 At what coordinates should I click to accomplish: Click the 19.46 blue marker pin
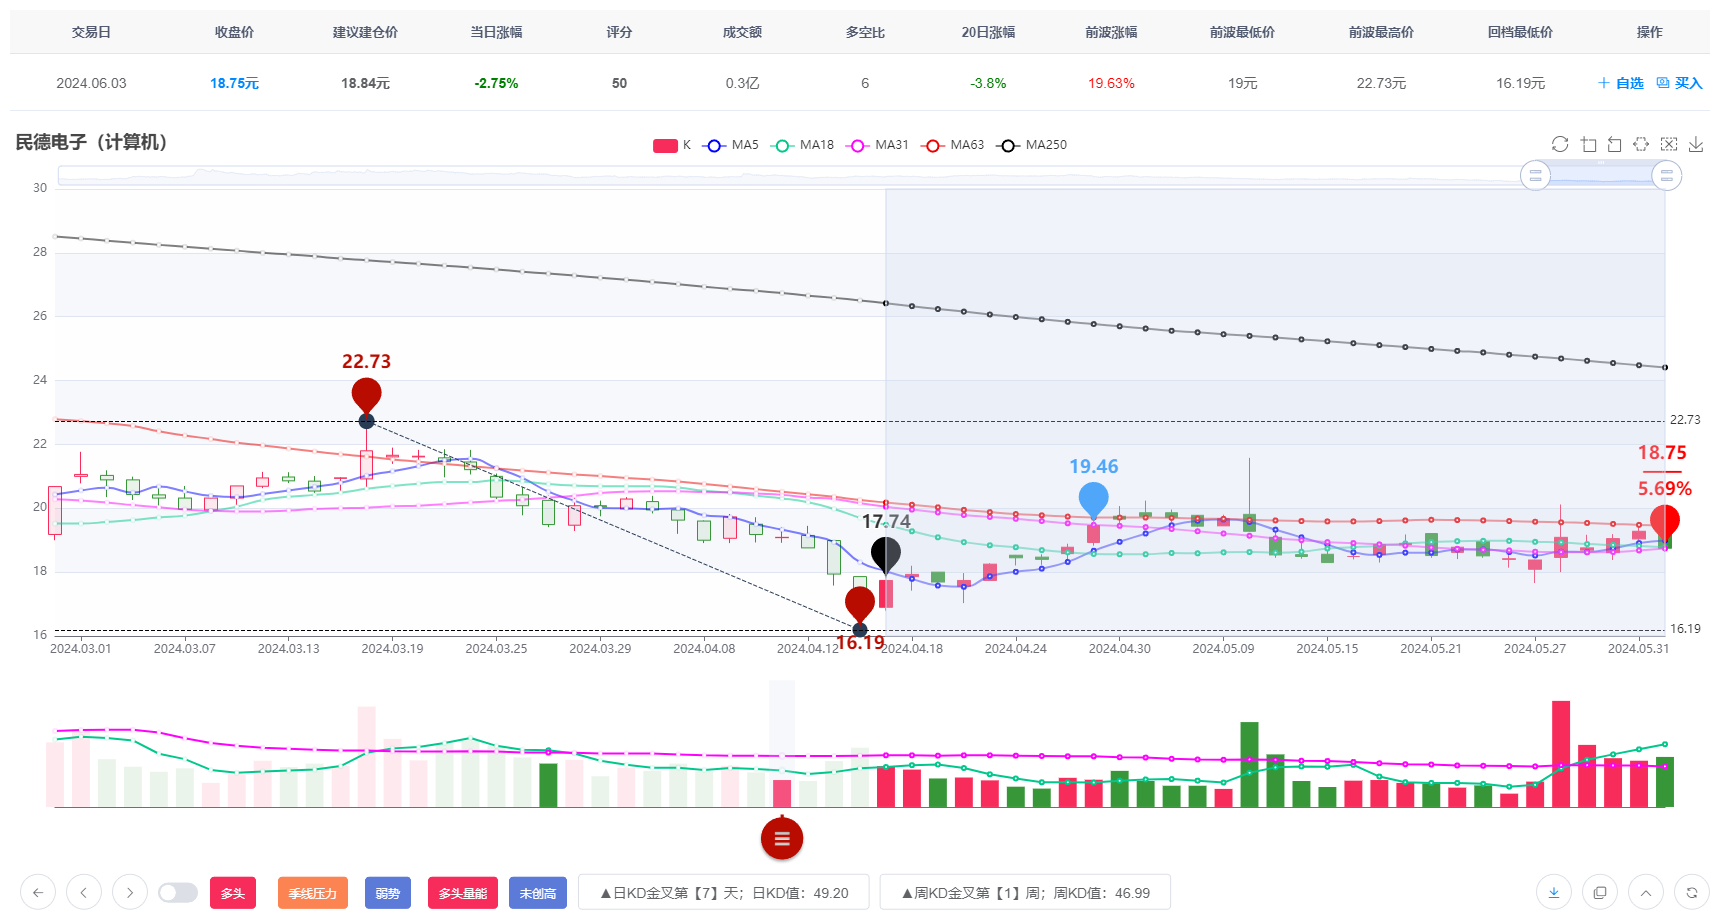pos(1094,499)
